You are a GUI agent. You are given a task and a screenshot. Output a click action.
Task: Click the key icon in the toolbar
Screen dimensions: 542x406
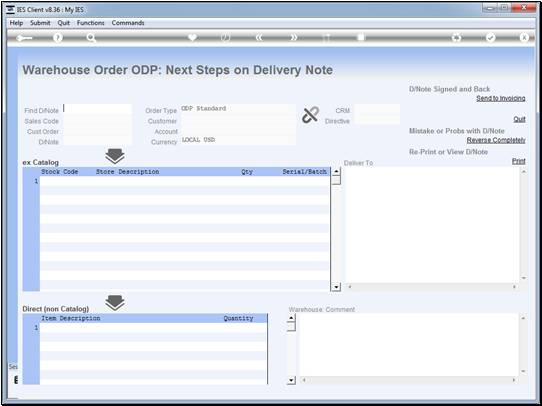click(24, 38)
